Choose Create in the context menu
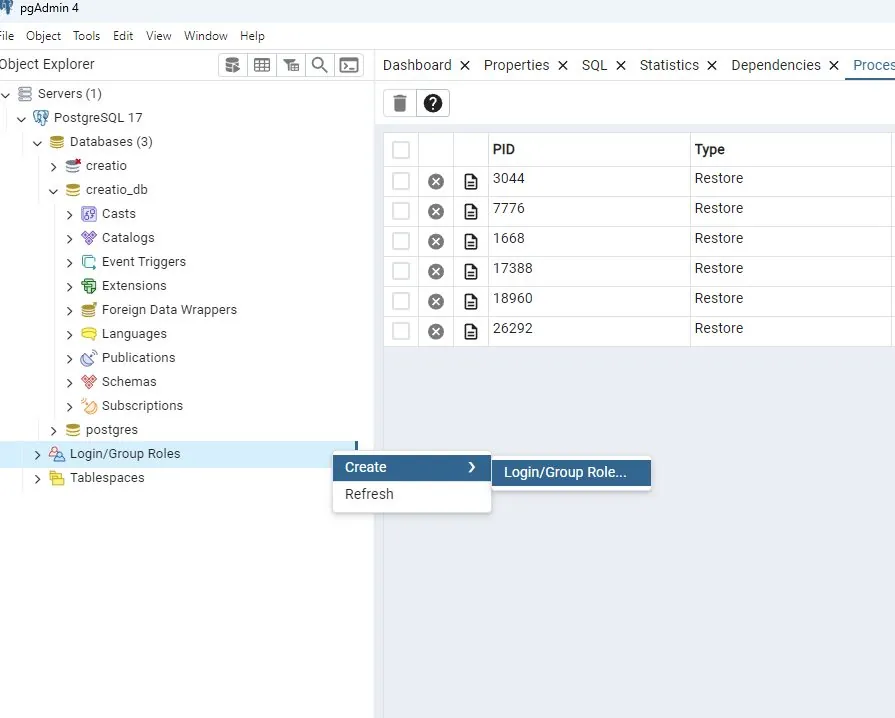 pos(412,467)
